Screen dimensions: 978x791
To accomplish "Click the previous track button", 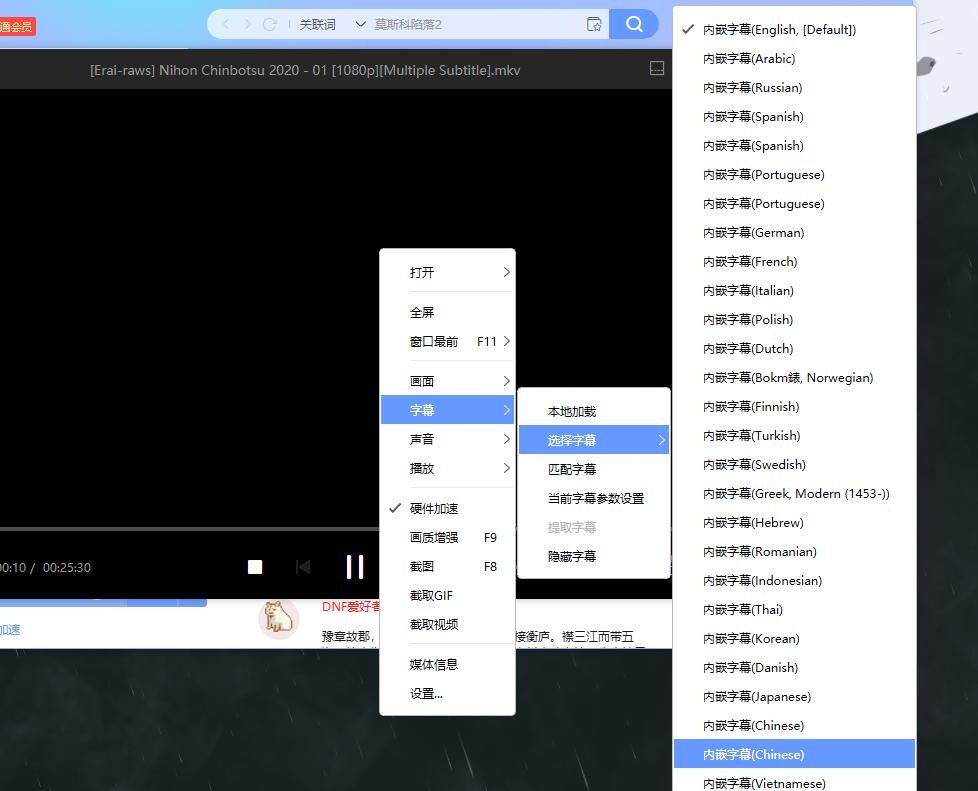I will pyautogui.click(x=303, y=567).
